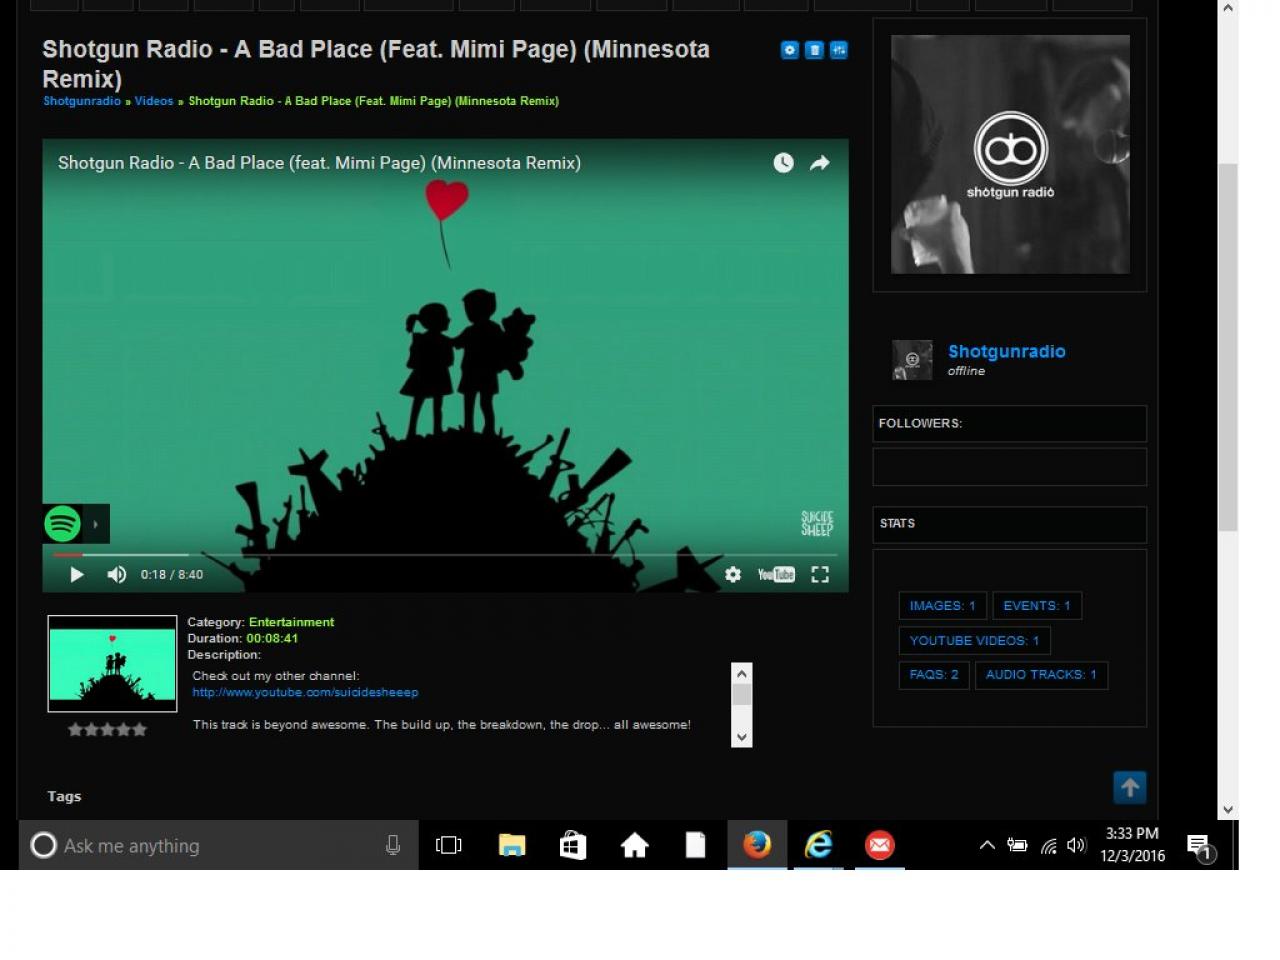
Task: Open YouTube player settings gear
Action: click(x=733, y=574)
